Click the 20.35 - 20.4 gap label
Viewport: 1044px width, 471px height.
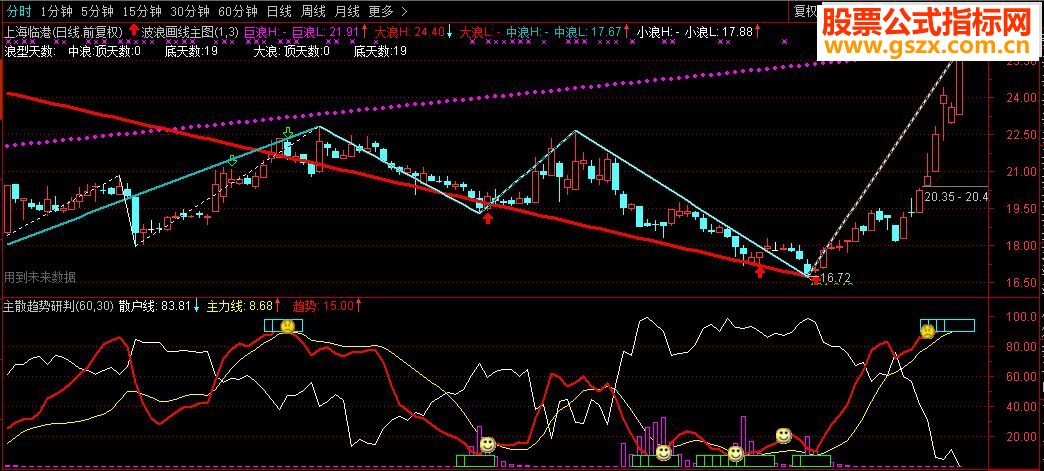[x=955, y=197]
